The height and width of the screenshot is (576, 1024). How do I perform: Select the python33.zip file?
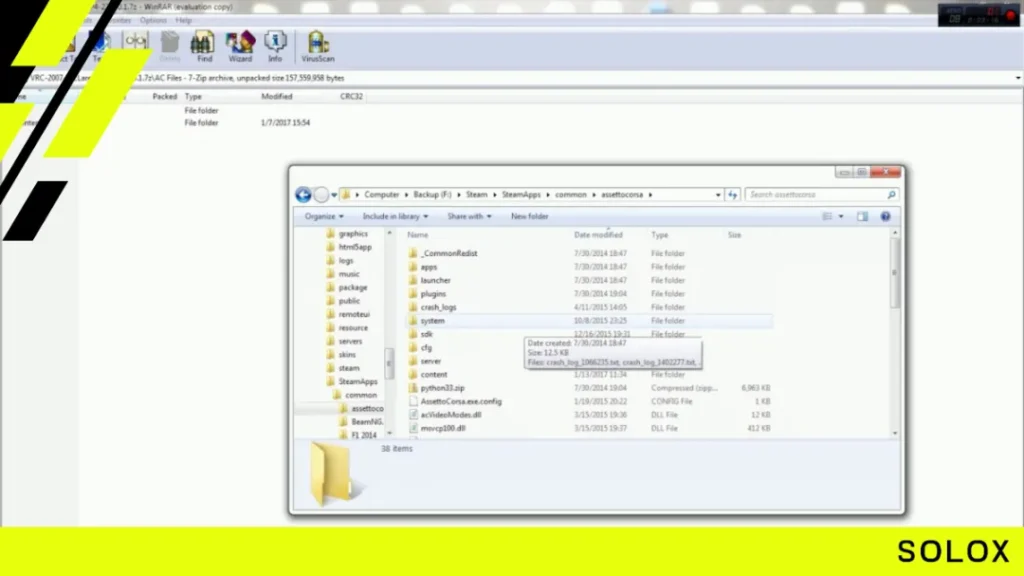pyautogui.click(x=442, y=388)
